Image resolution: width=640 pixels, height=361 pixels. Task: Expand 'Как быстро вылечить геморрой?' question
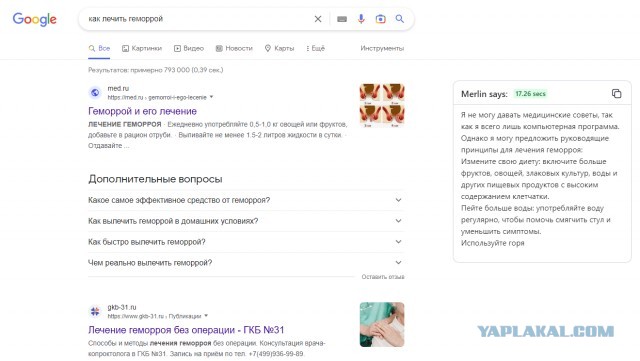click(246, 242)
